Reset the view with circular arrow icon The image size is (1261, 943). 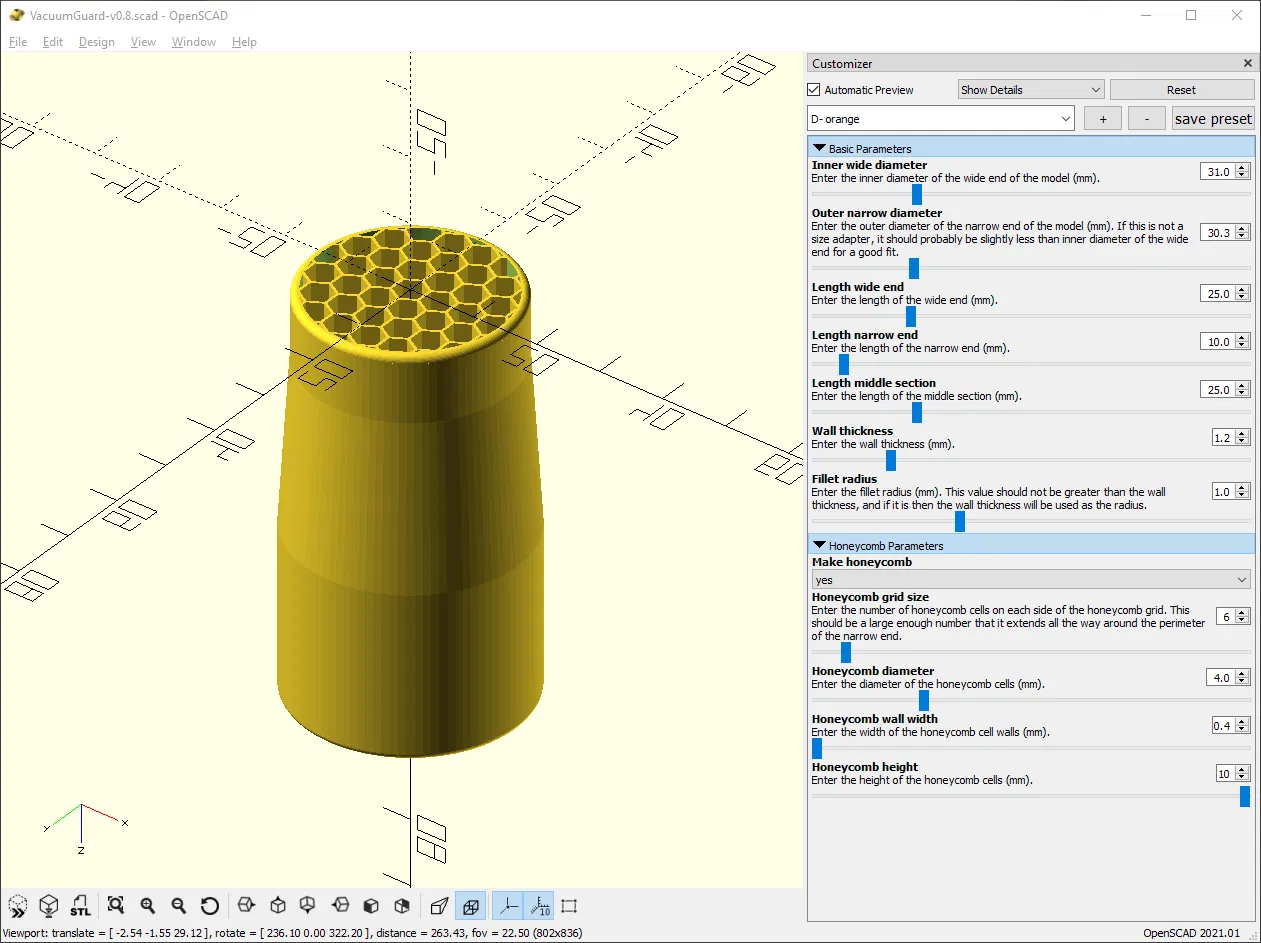(210, 906)
